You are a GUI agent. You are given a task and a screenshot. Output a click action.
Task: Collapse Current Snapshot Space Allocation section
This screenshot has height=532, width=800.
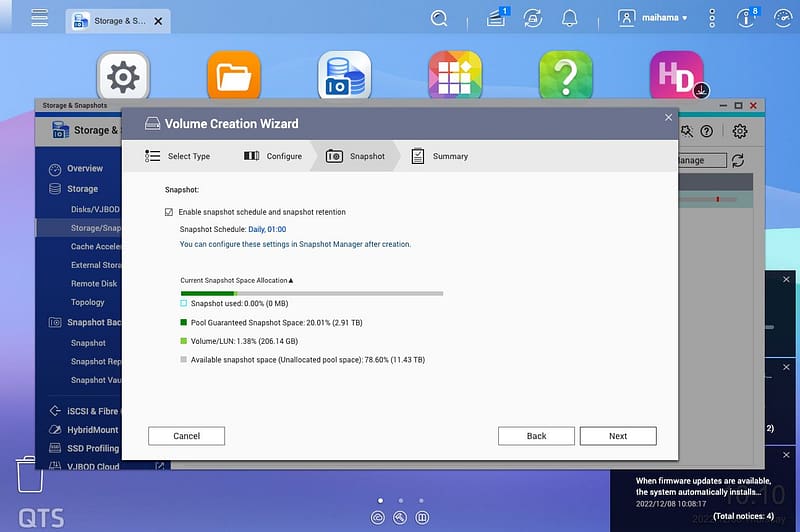point(237,280)
